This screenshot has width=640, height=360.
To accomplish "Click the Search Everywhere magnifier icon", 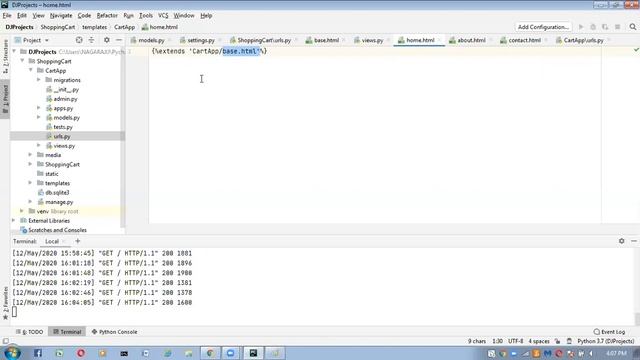I will [x=633, y=27].
